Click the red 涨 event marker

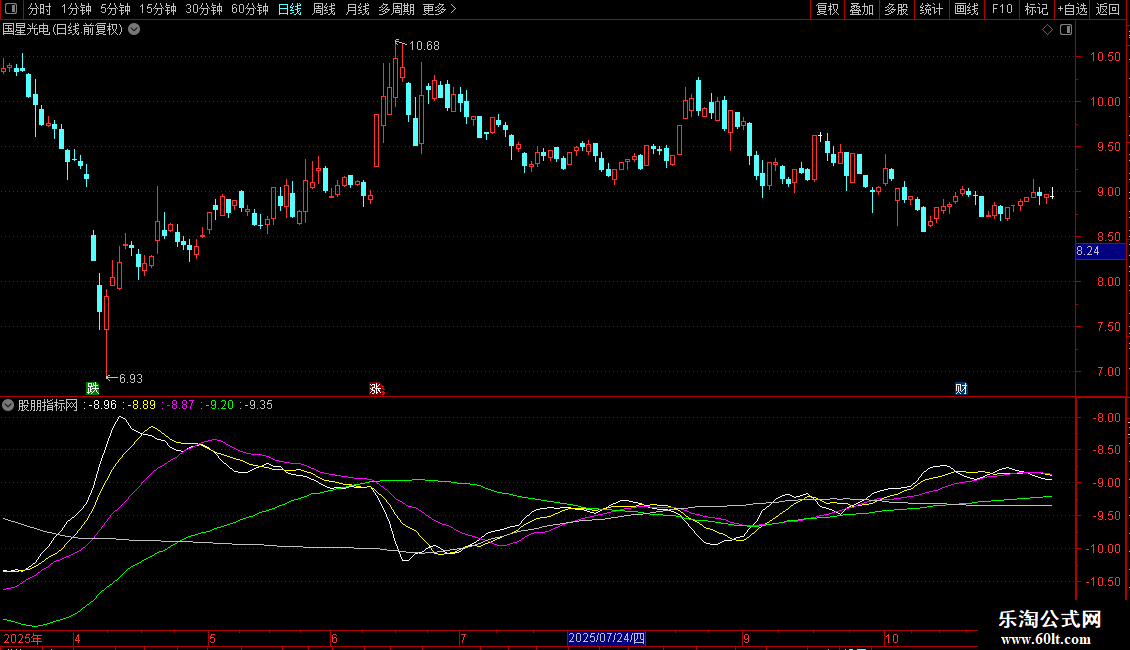point(376,388)
